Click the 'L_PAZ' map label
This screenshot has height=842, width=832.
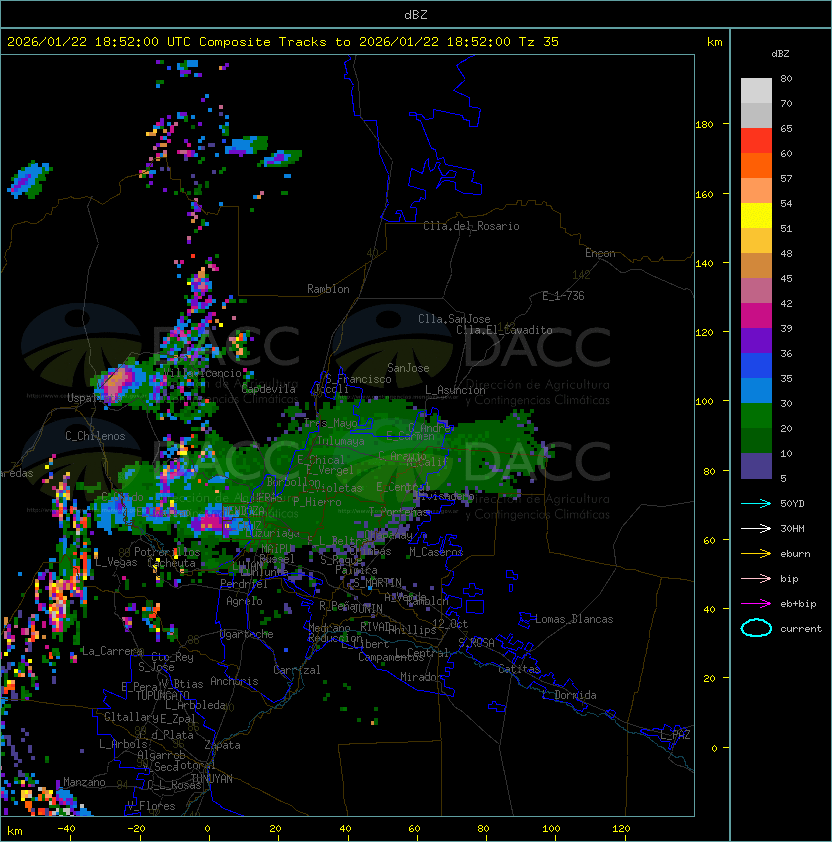(x=675, y=735)
